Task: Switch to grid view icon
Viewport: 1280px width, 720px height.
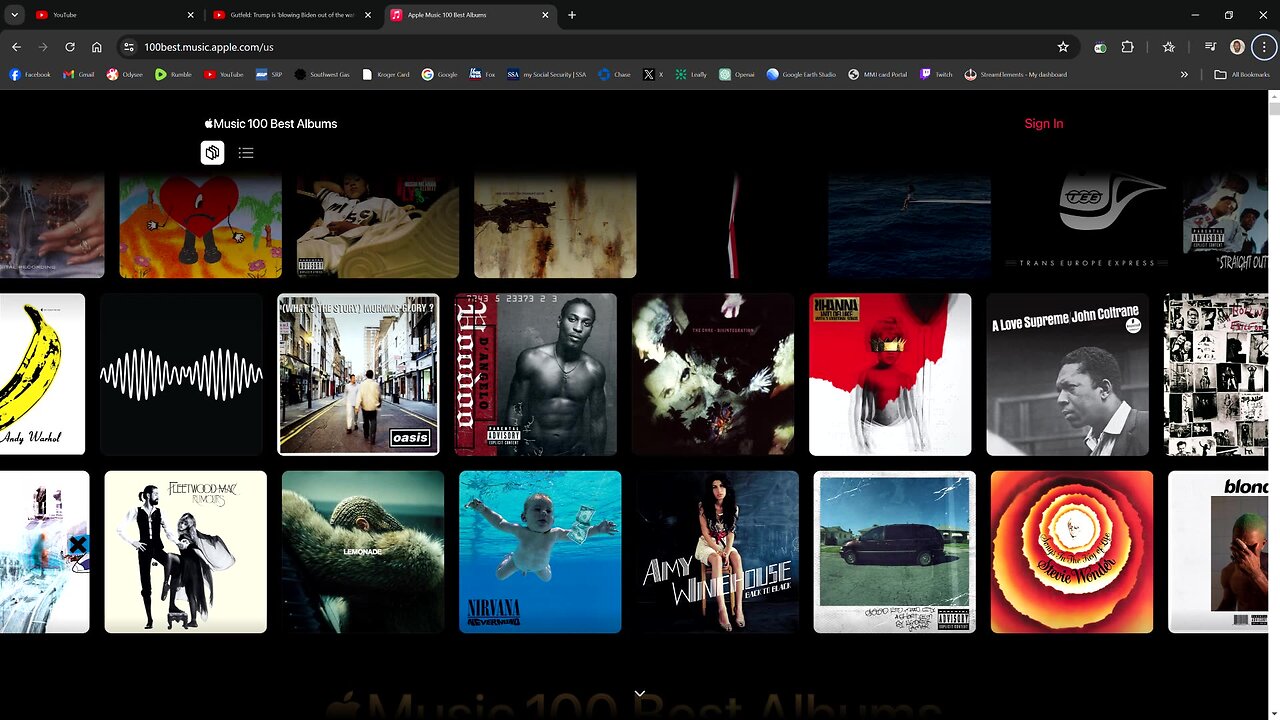Action: click(x=212, y=153)
